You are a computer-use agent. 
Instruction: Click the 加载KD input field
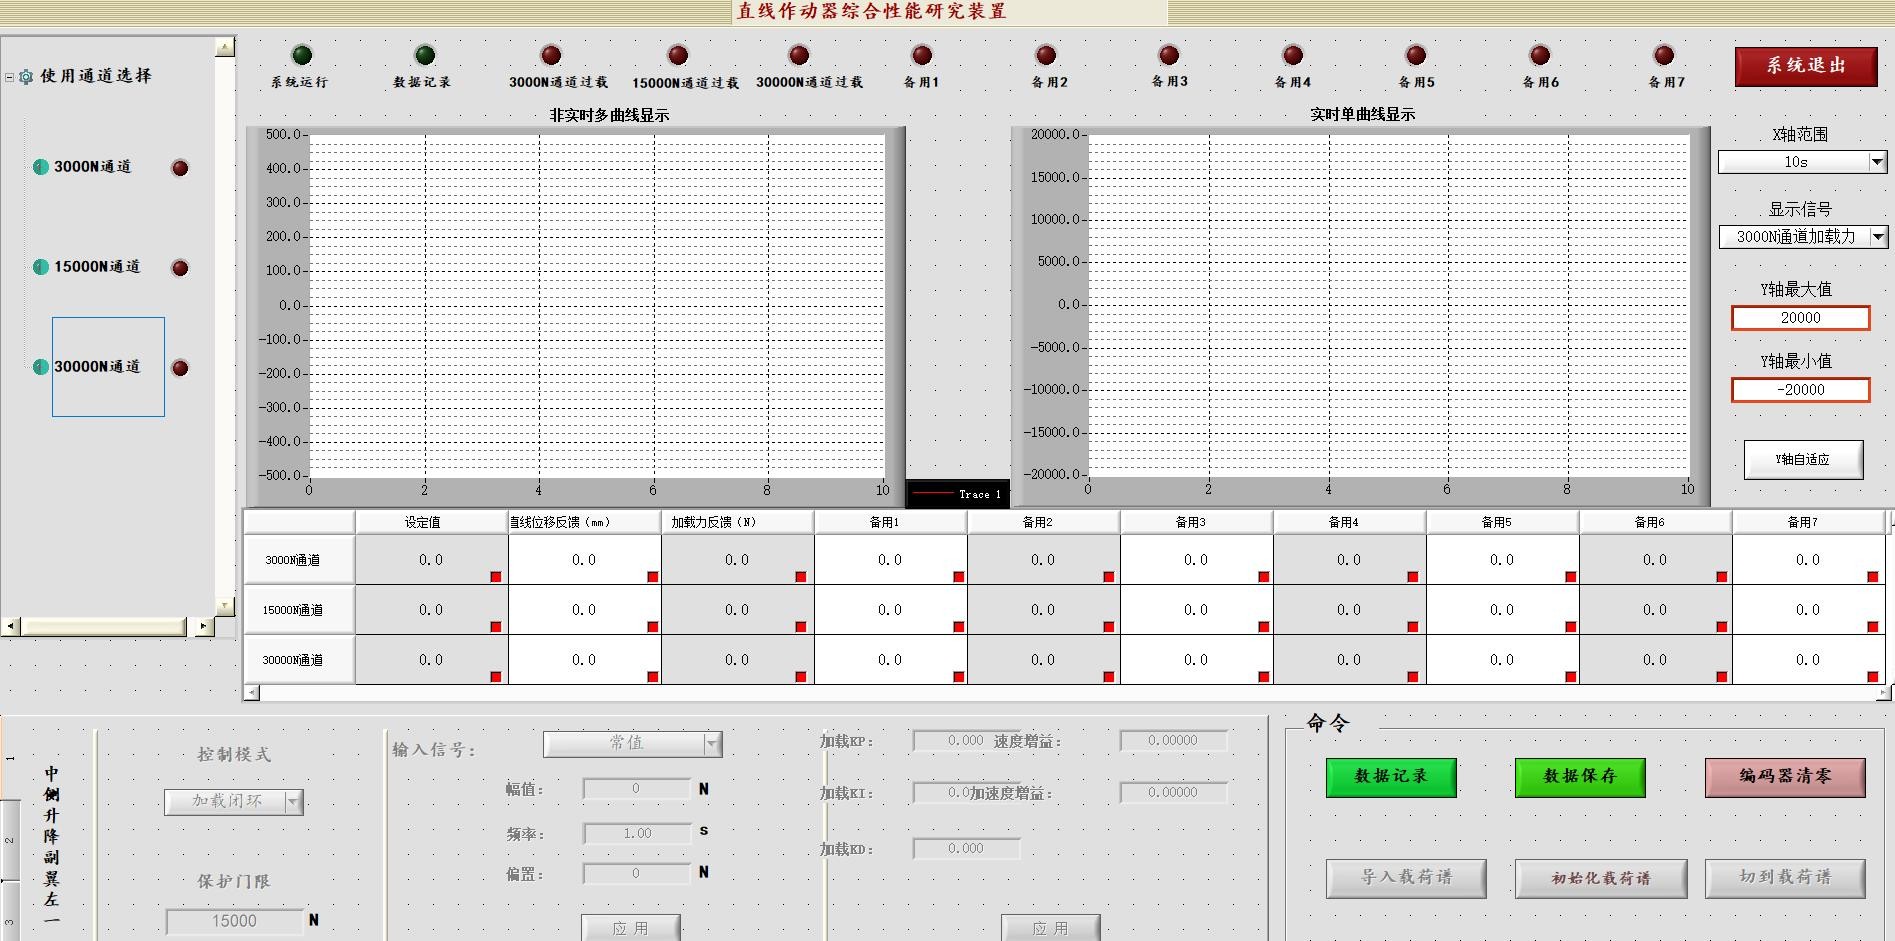966,849
